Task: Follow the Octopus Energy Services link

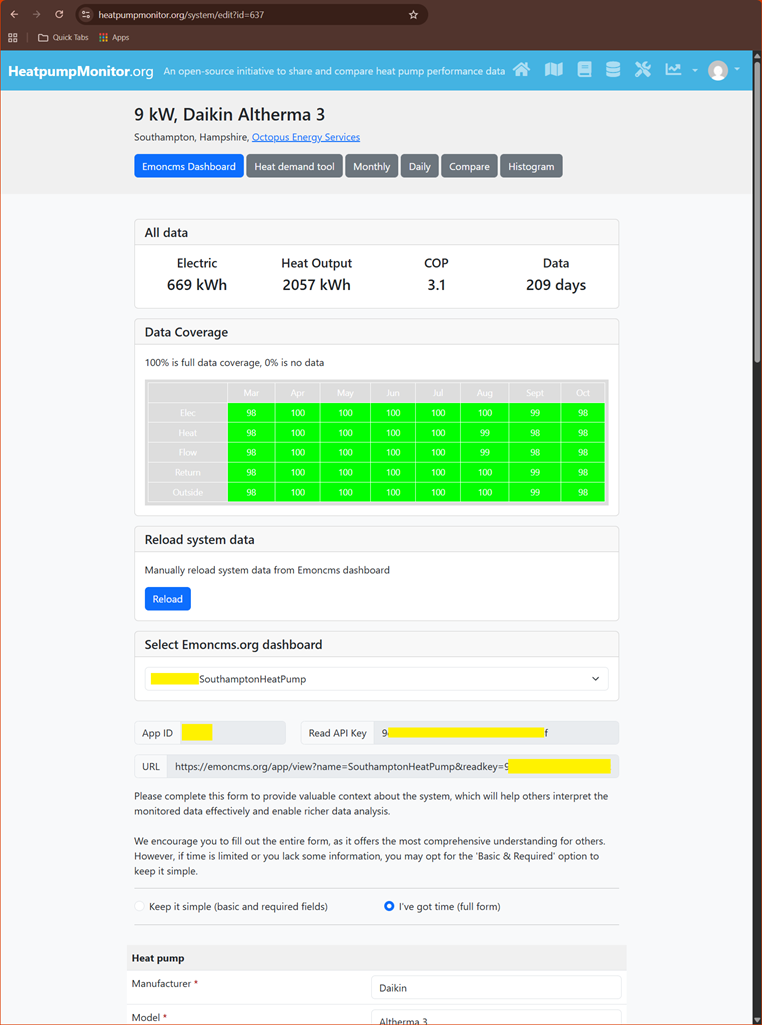Action: [x=306, y=137]
